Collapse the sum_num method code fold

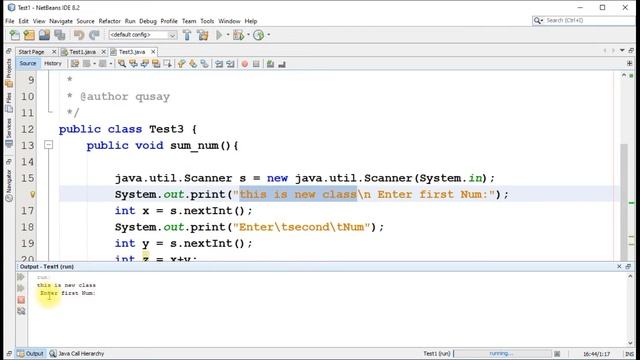tap(48, 145)
